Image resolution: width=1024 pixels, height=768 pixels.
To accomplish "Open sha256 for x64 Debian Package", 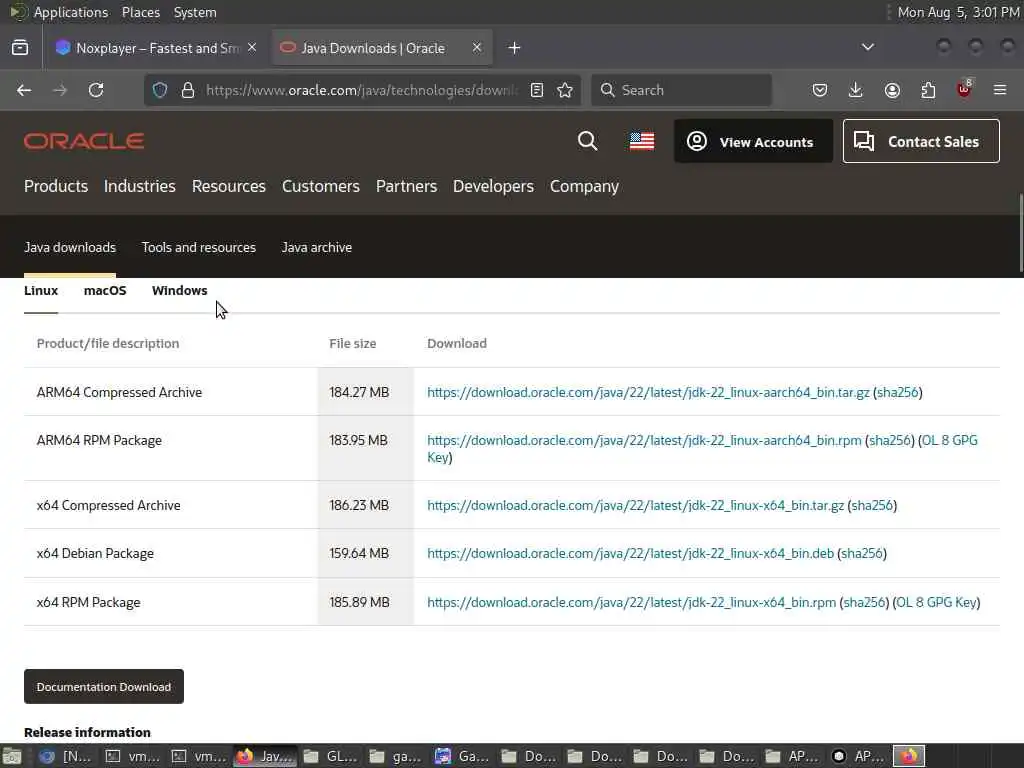I will [861, 553].
